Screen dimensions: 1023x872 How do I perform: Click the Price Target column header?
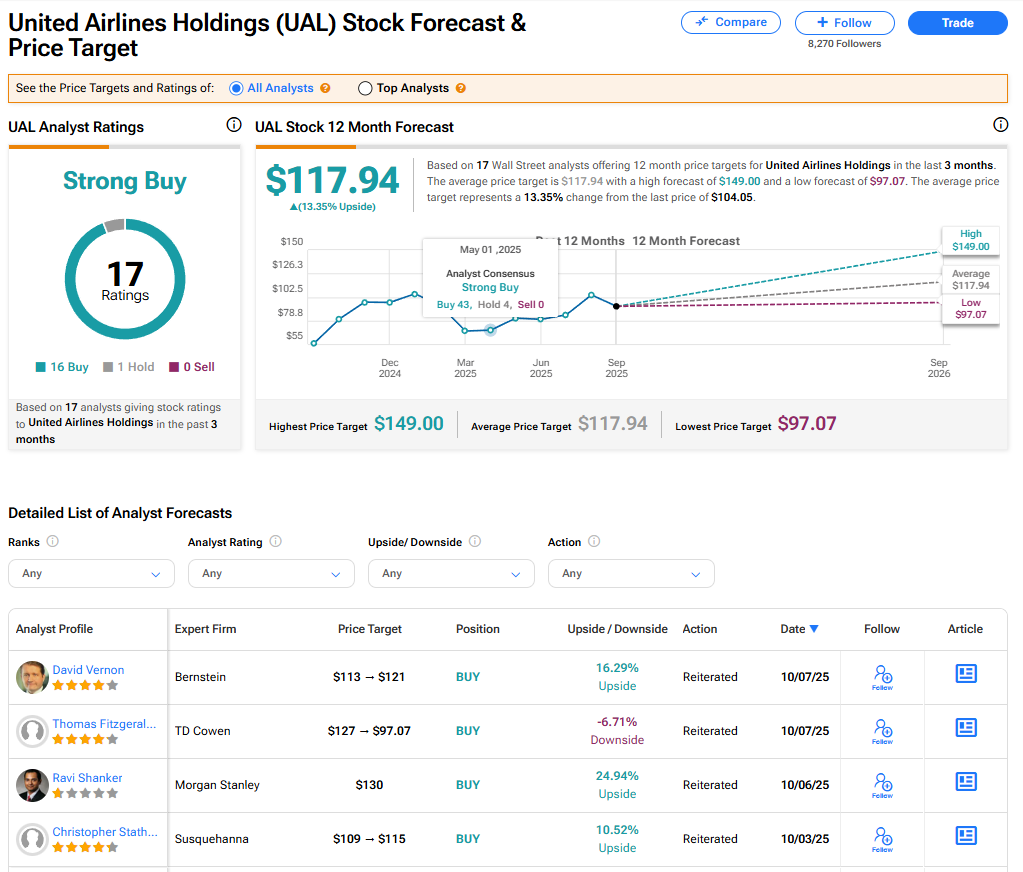(369, 629)
